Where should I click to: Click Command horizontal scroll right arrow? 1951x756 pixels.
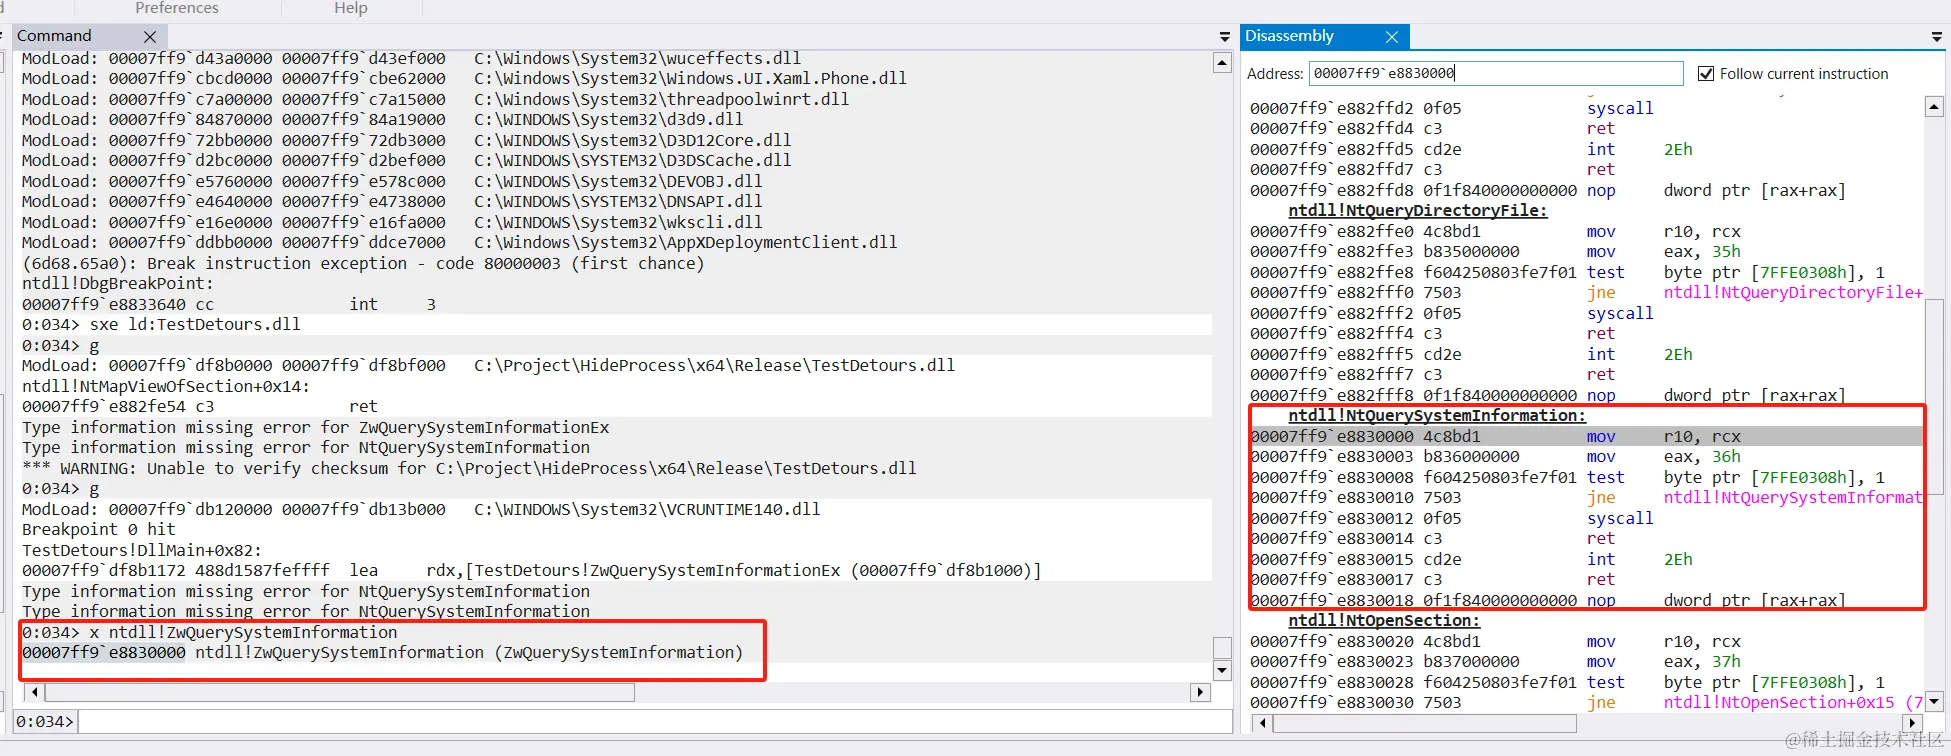point(1201,692)
